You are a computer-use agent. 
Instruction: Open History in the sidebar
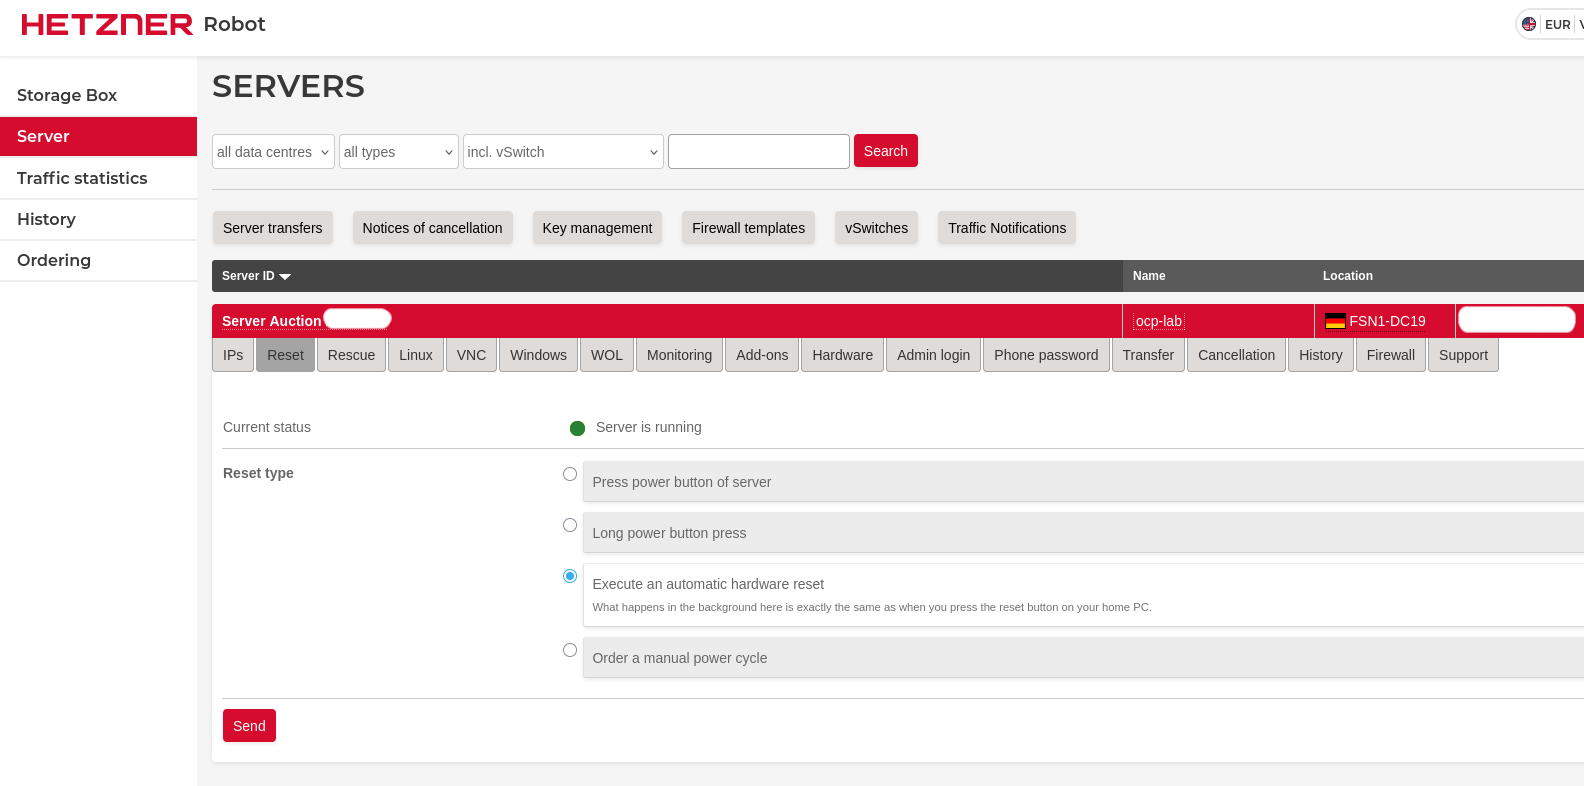[x=98, y=219]
